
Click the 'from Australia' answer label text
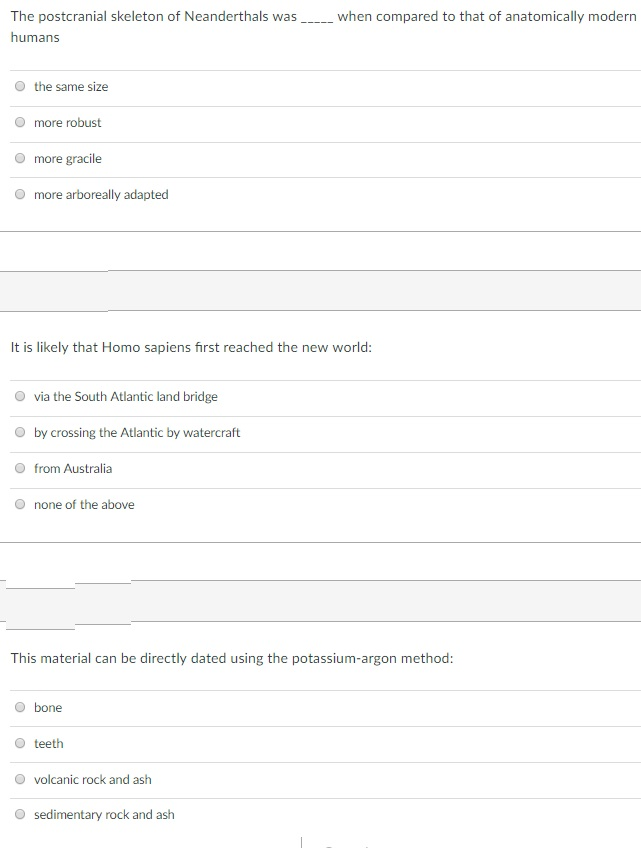73,469
